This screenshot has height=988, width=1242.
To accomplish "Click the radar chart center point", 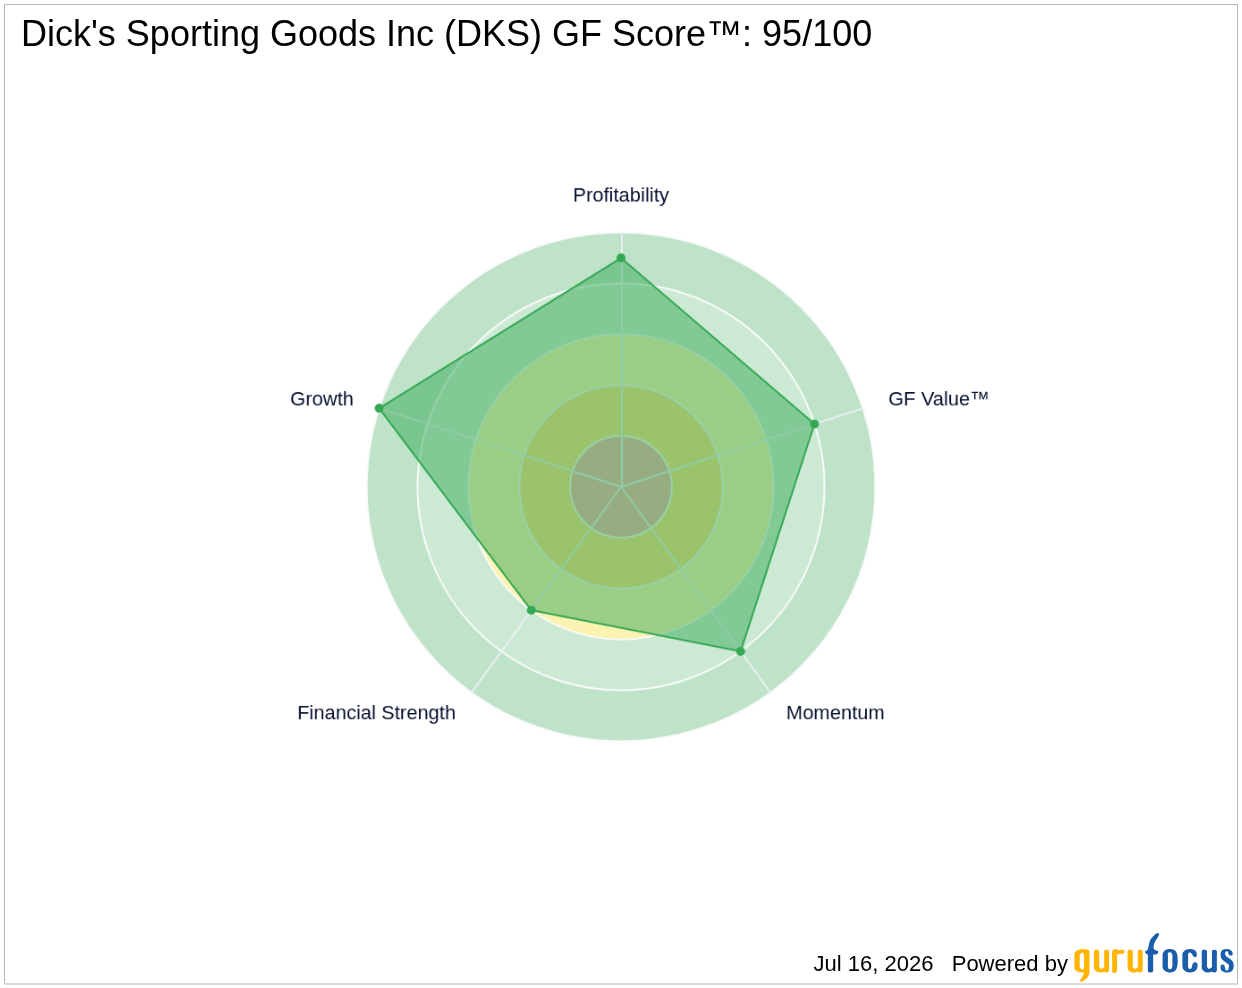I will point(621,487).
